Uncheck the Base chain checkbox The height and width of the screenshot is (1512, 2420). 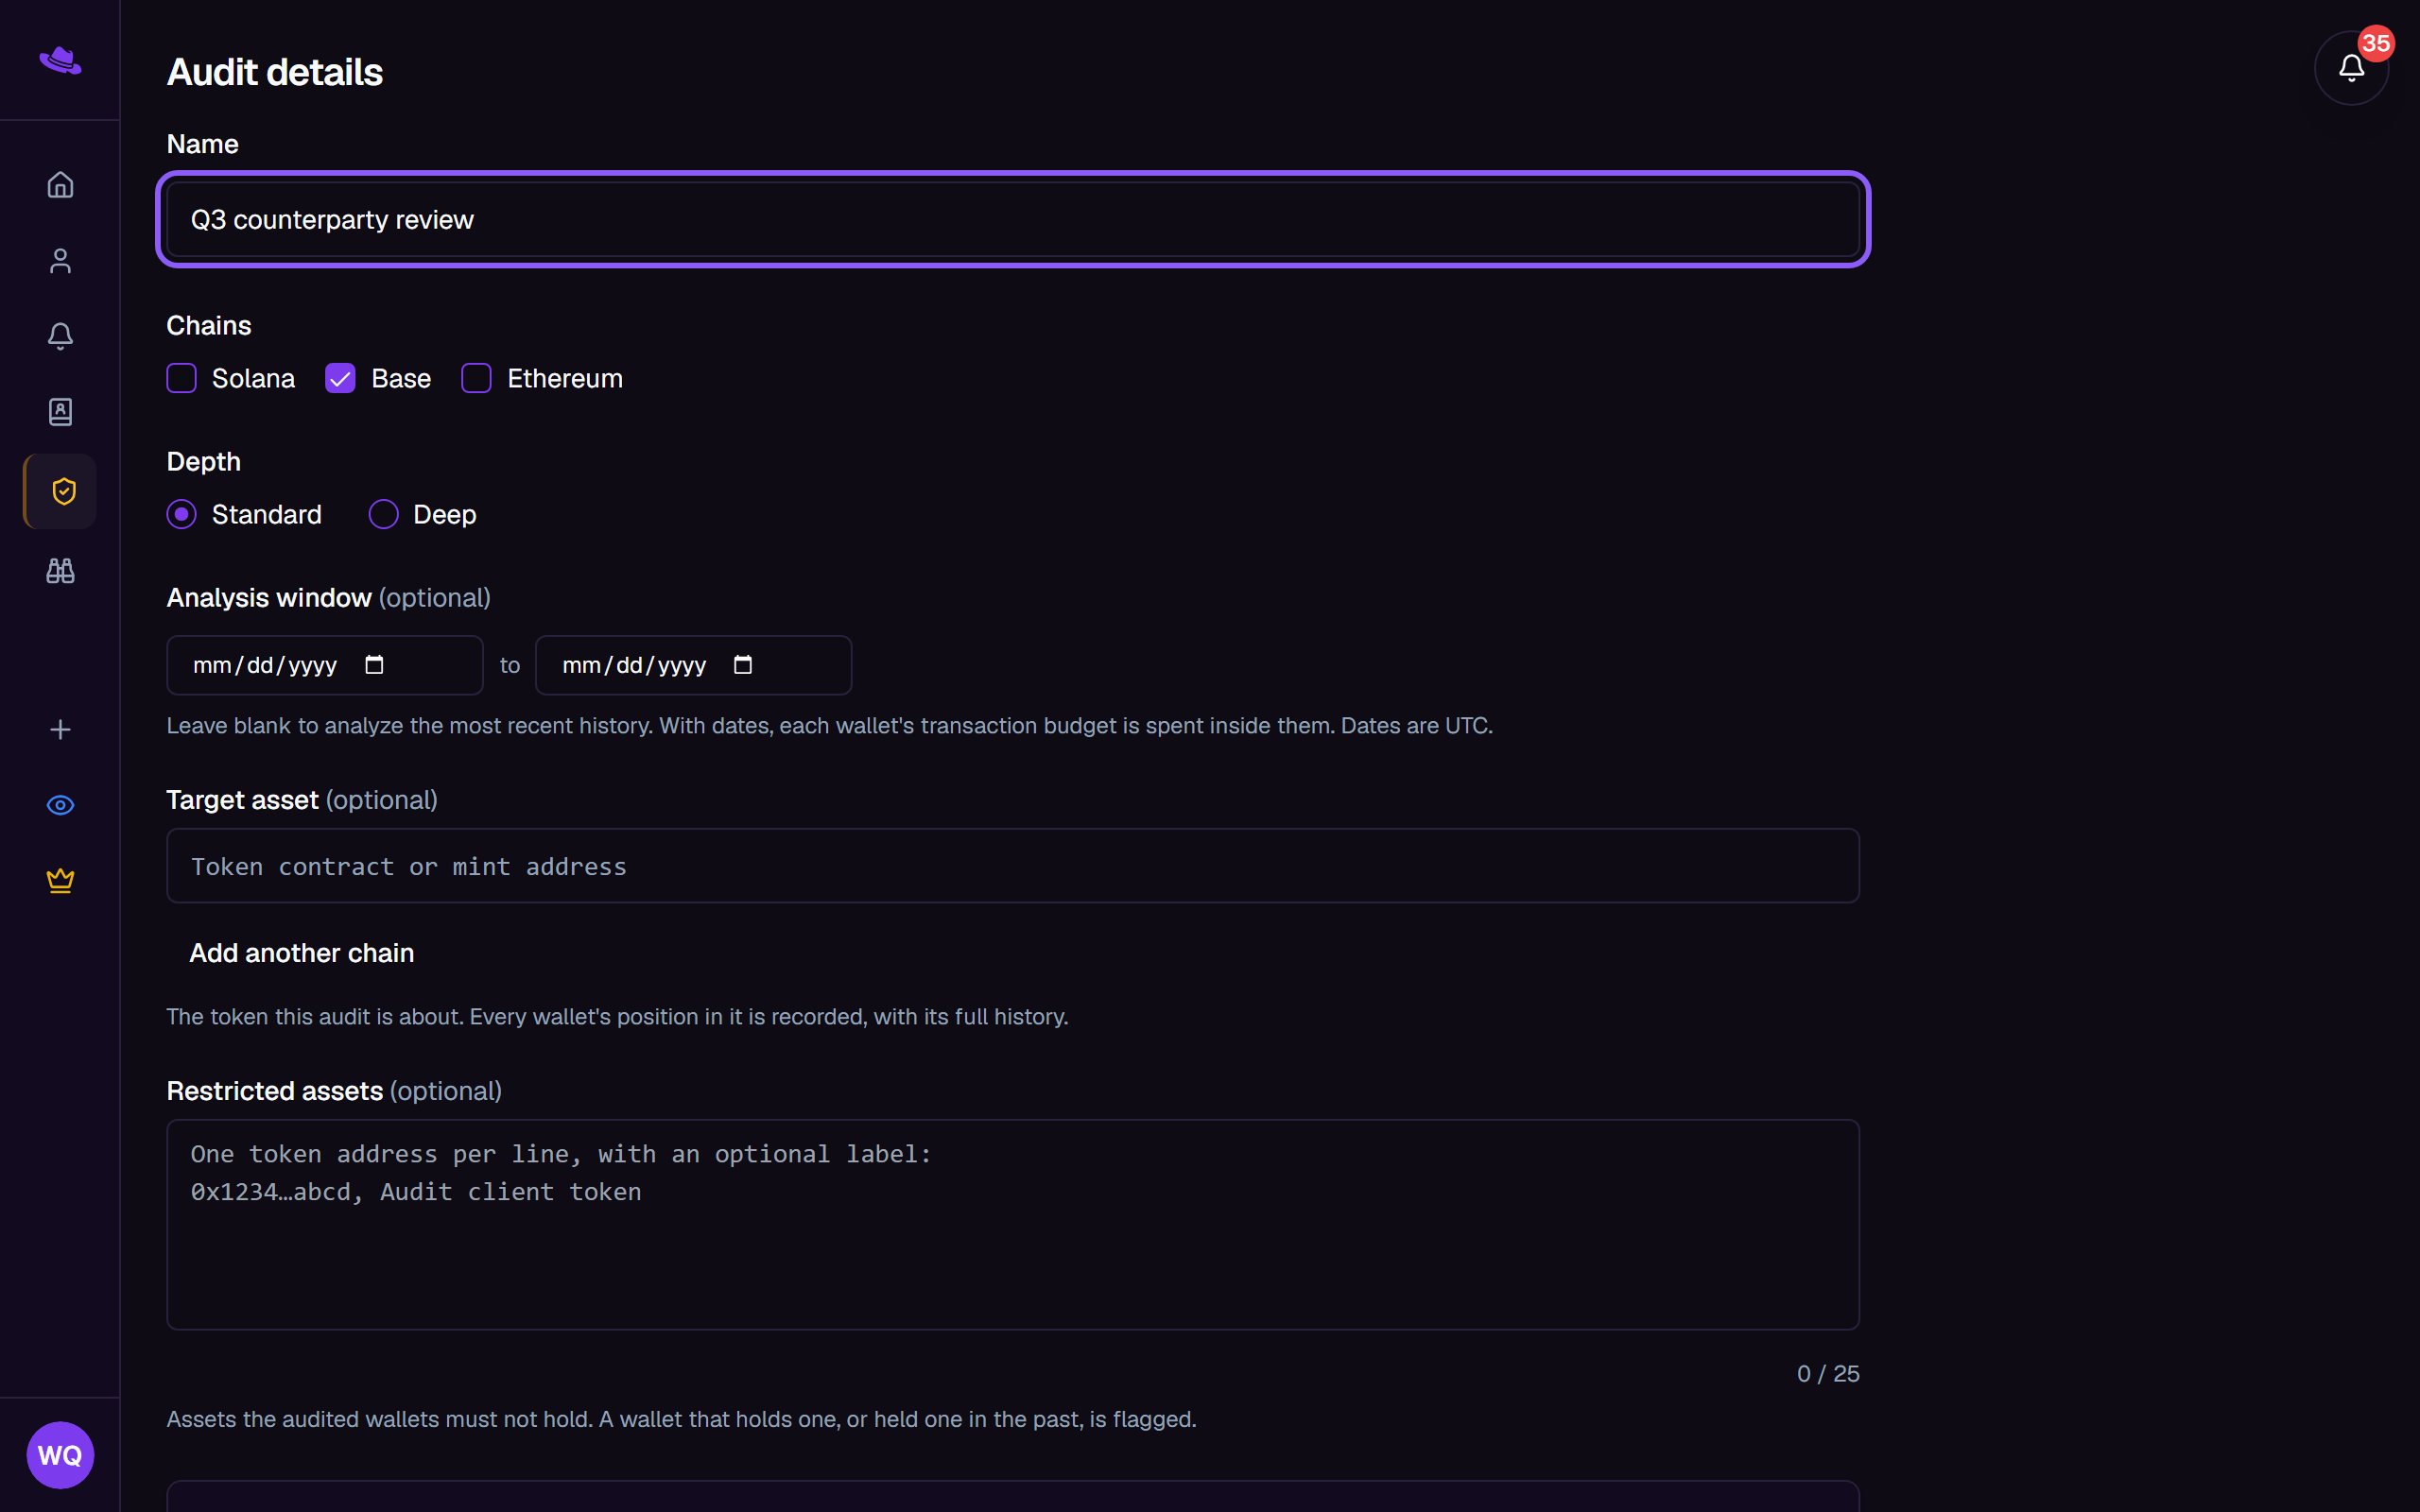(340, 379)
